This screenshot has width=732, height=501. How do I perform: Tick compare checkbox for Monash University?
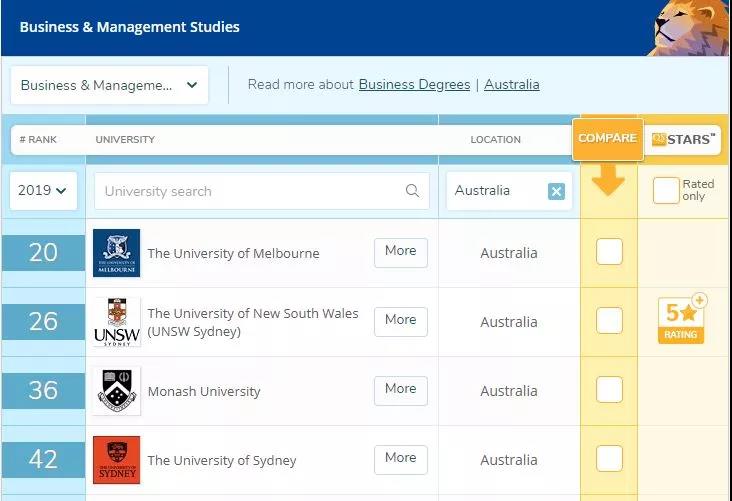(609, 389)
